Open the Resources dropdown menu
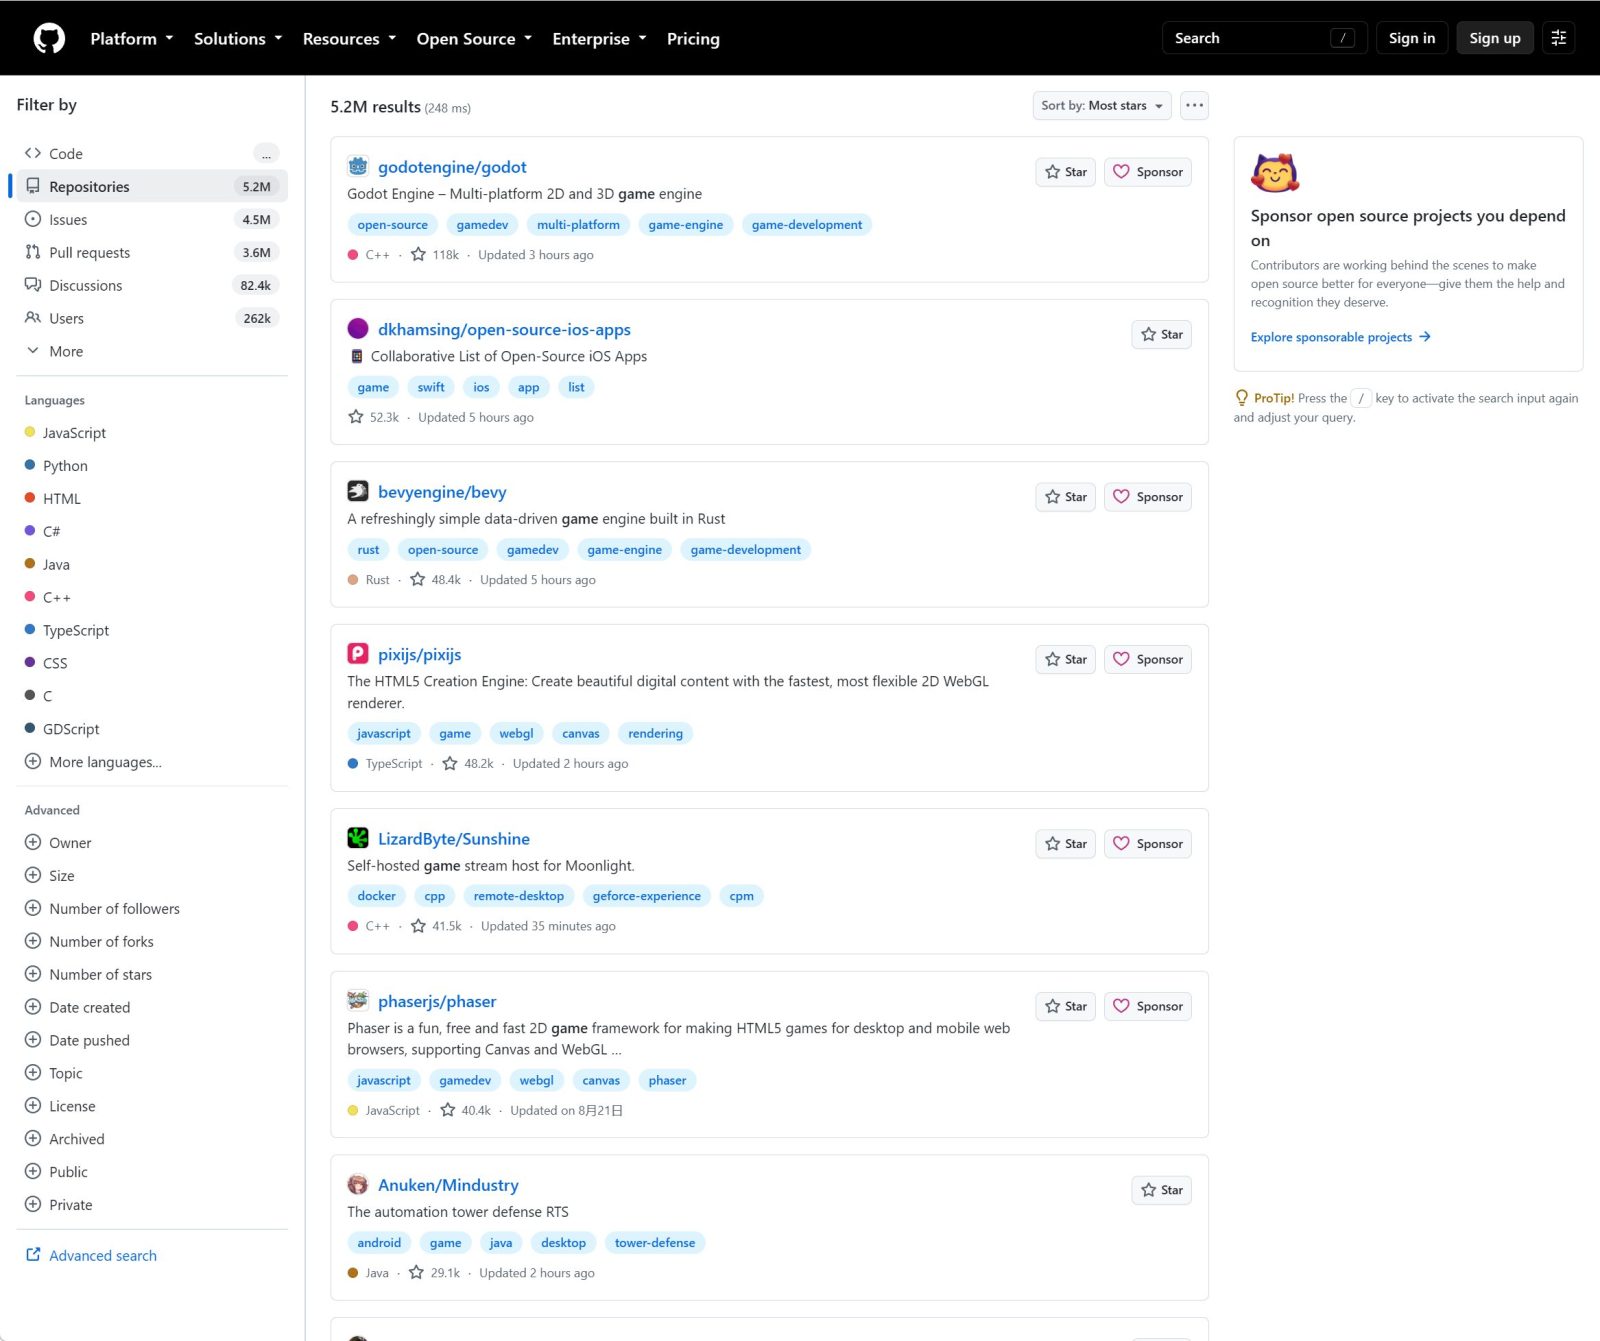 (349, 39)
